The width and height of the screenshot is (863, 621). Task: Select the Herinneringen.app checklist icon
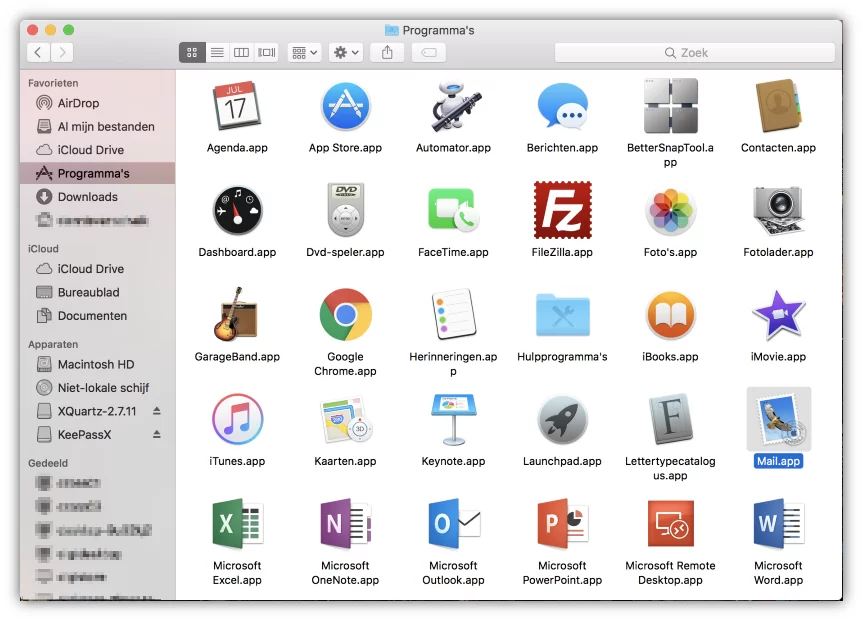454,314
